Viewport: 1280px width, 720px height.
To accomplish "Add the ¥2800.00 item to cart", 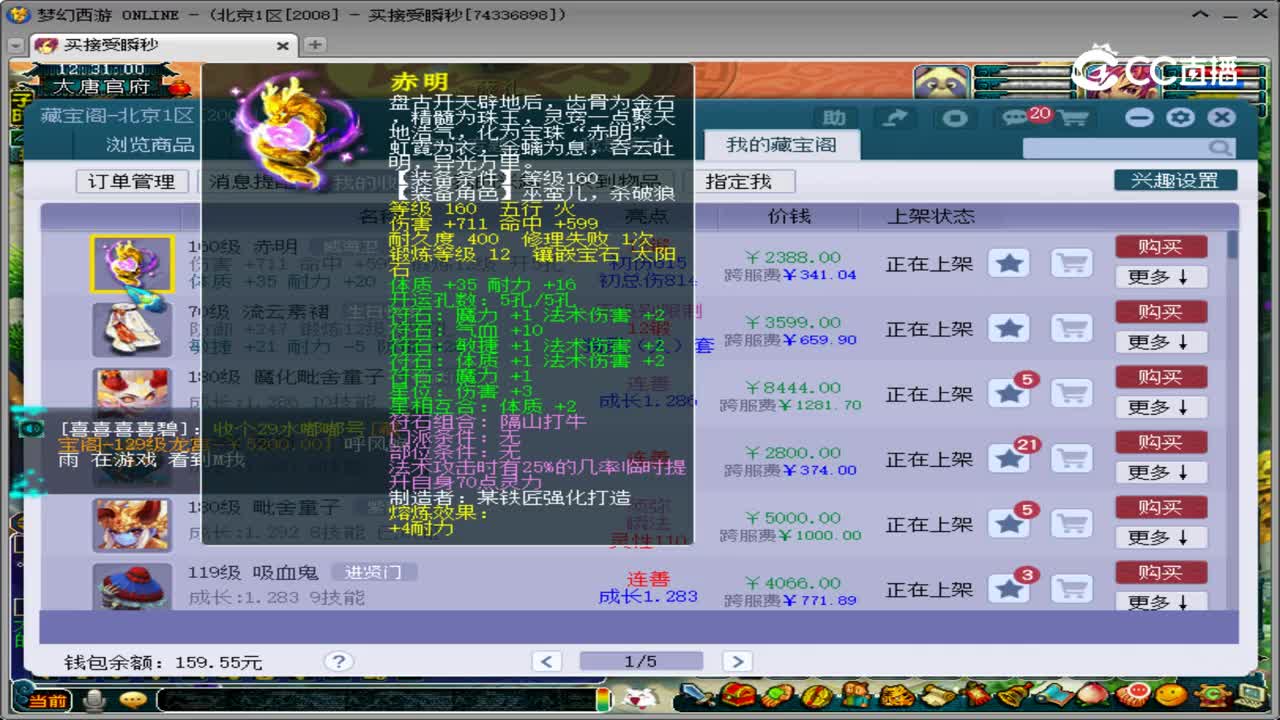I will coord(1071,459).
